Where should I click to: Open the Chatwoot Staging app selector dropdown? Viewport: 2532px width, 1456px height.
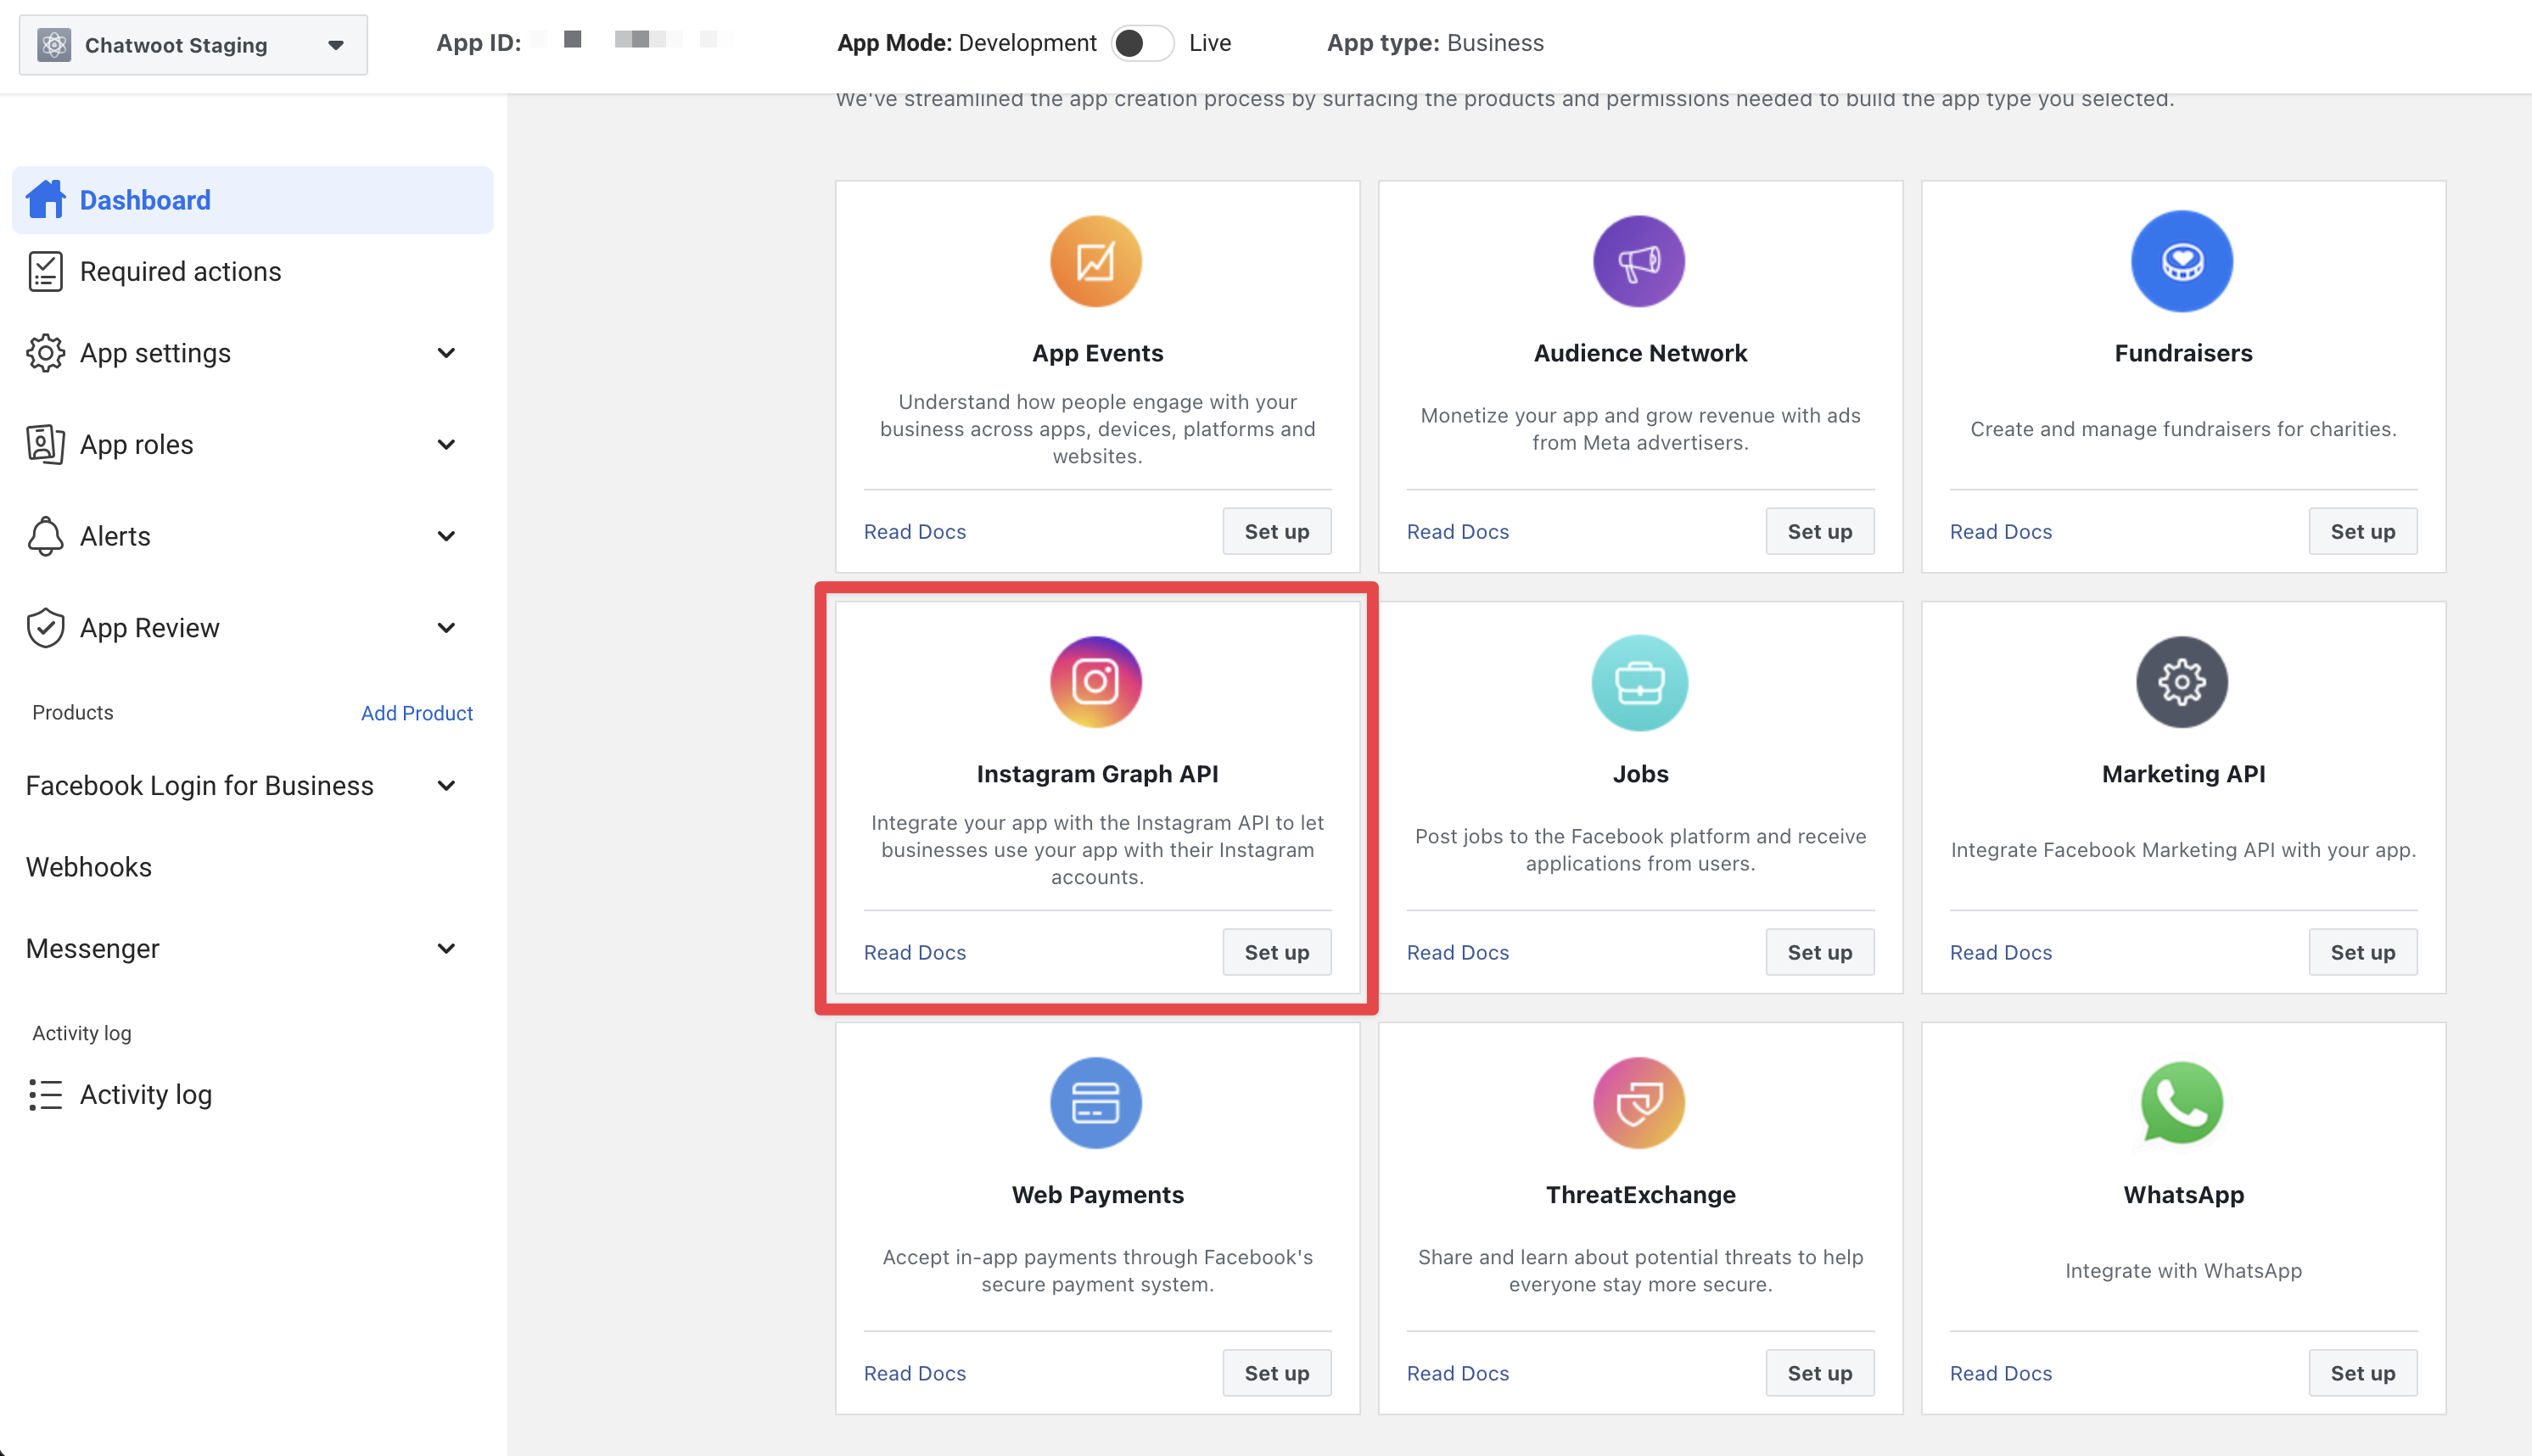193,45
